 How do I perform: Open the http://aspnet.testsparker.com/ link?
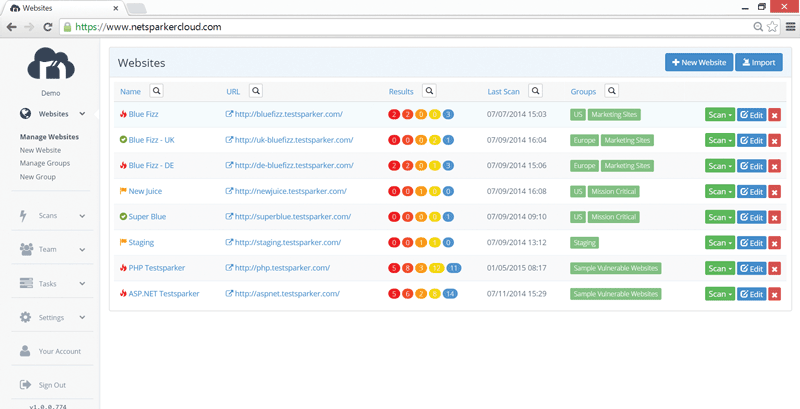coord(287,294)
